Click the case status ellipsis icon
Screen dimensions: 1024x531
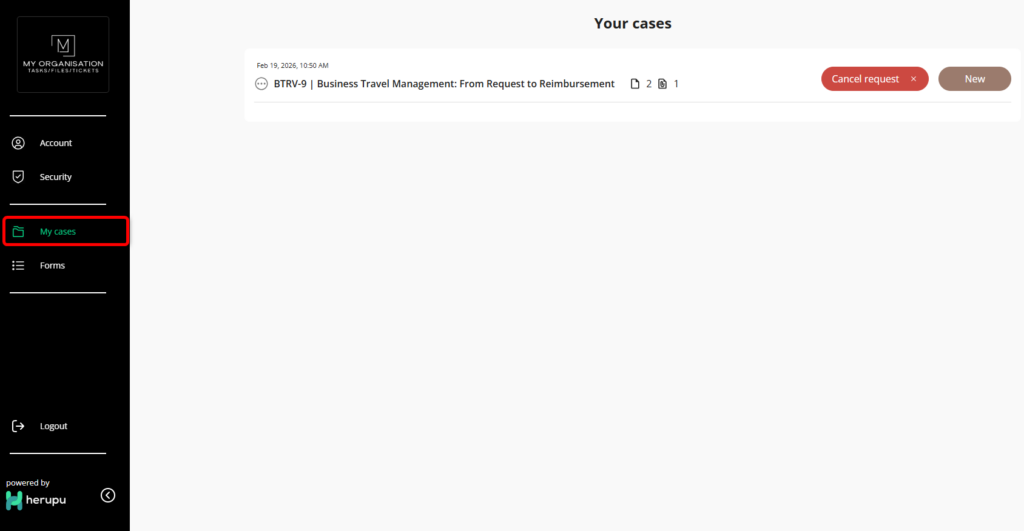262,84
